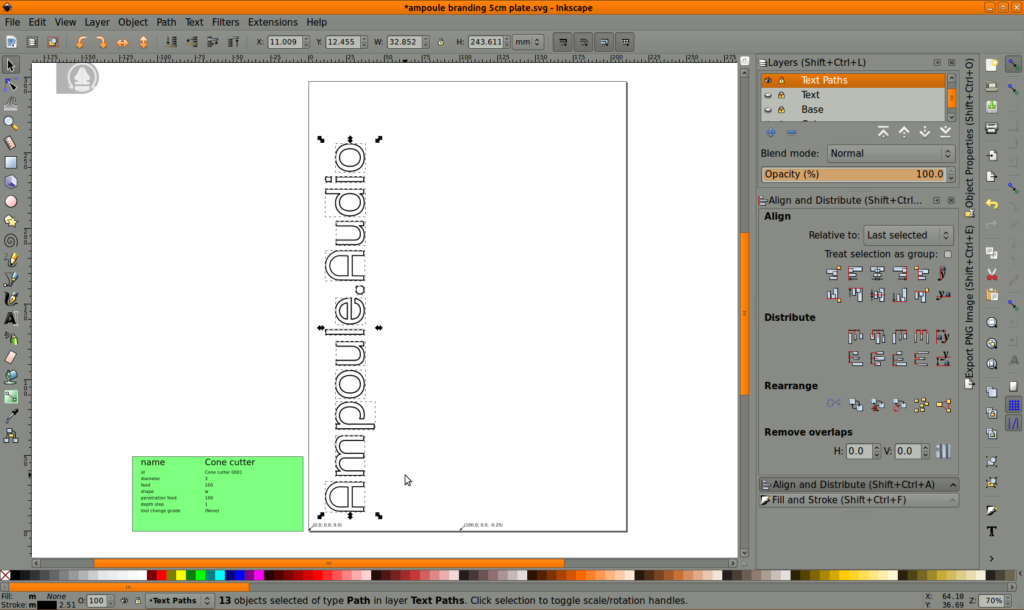Viewport: 1024px width, 610px height.
Task: Toggle width/height ratio lock
Action: [441, 42]
